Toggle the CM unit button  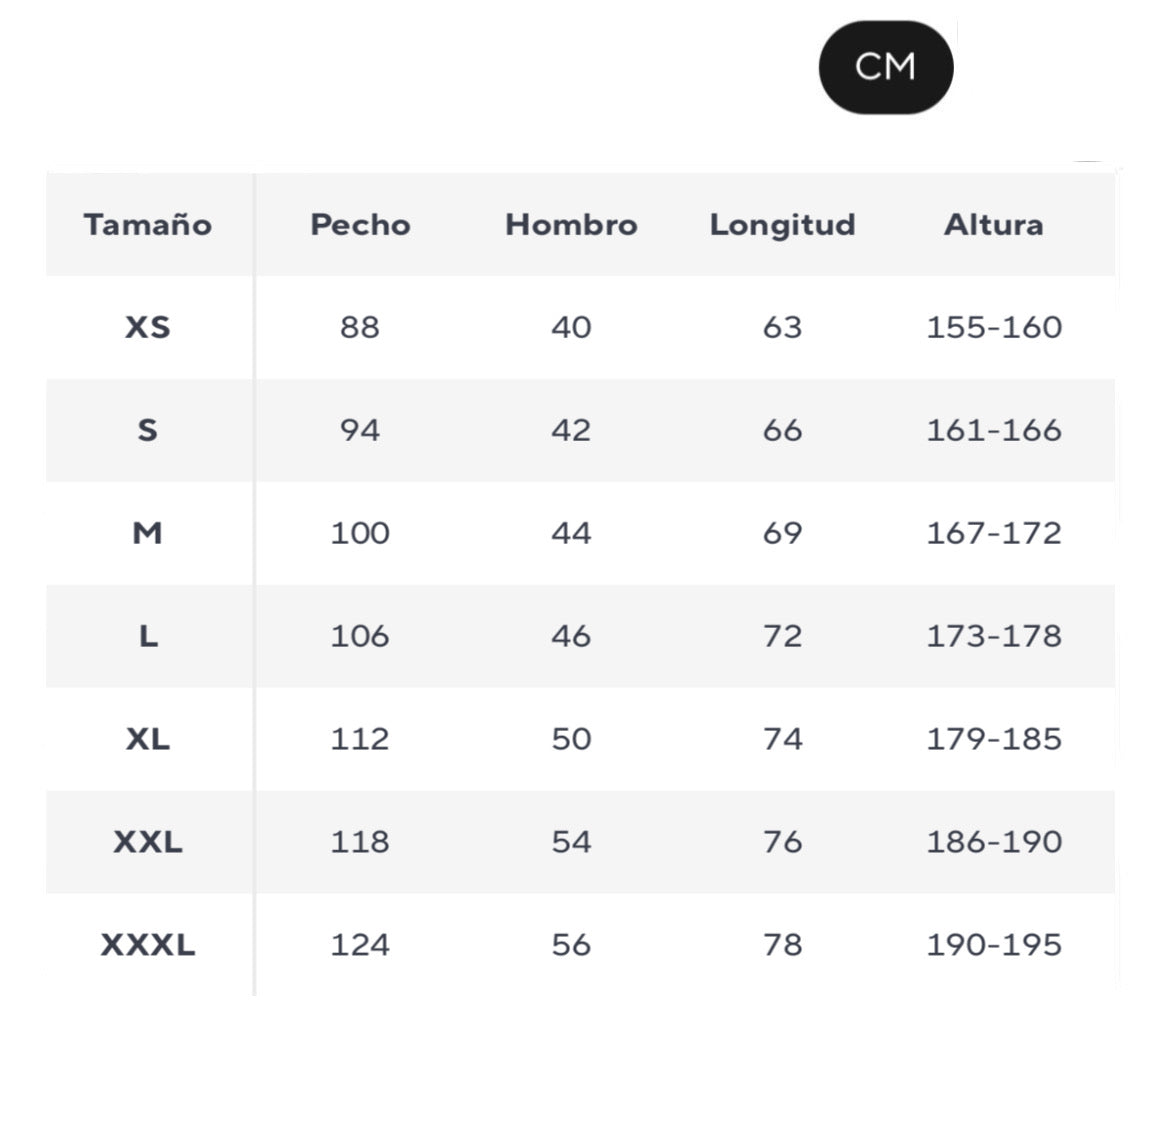pos(885,67)
